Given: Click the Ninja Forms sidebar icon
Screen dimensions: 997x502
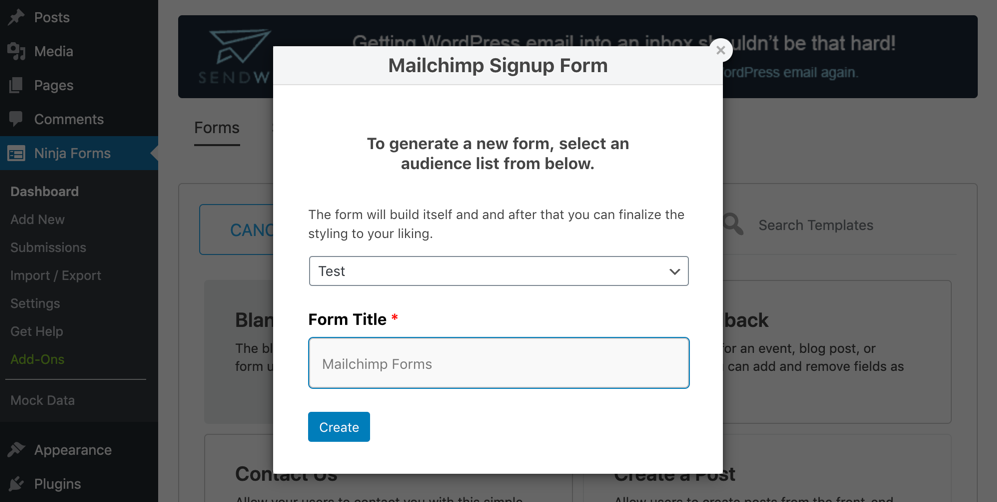Looking at the screenshot, I should click(x=16, y=153).
